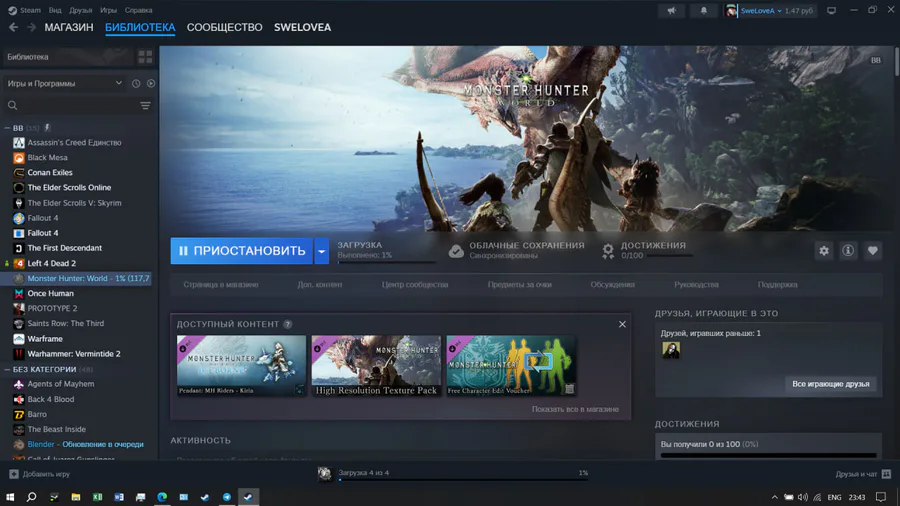
Task: Open Pendant: MH Riders - Kiria DLC
Action: (x=242, y=365)
